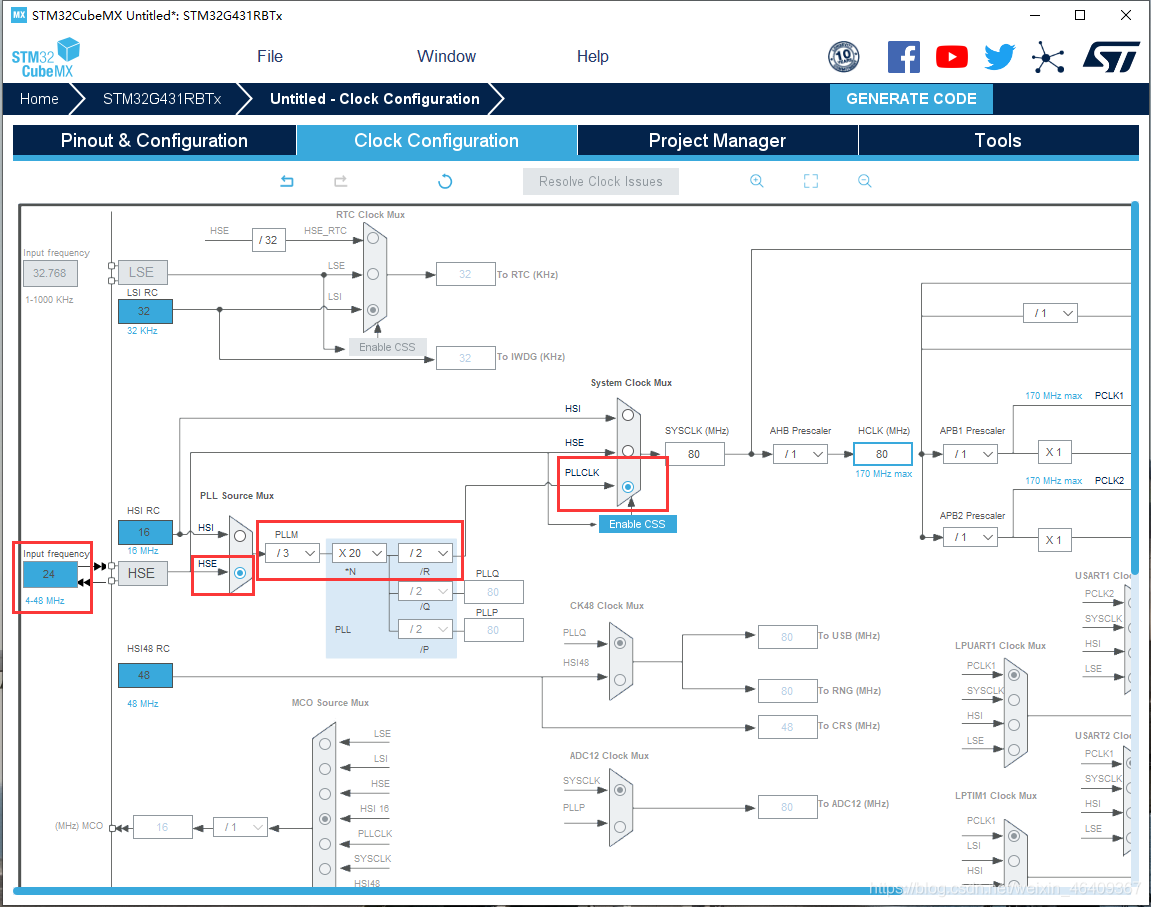Click the redo arrow icon
This screenshot has height=907, width=1151.
click(341, 181)
